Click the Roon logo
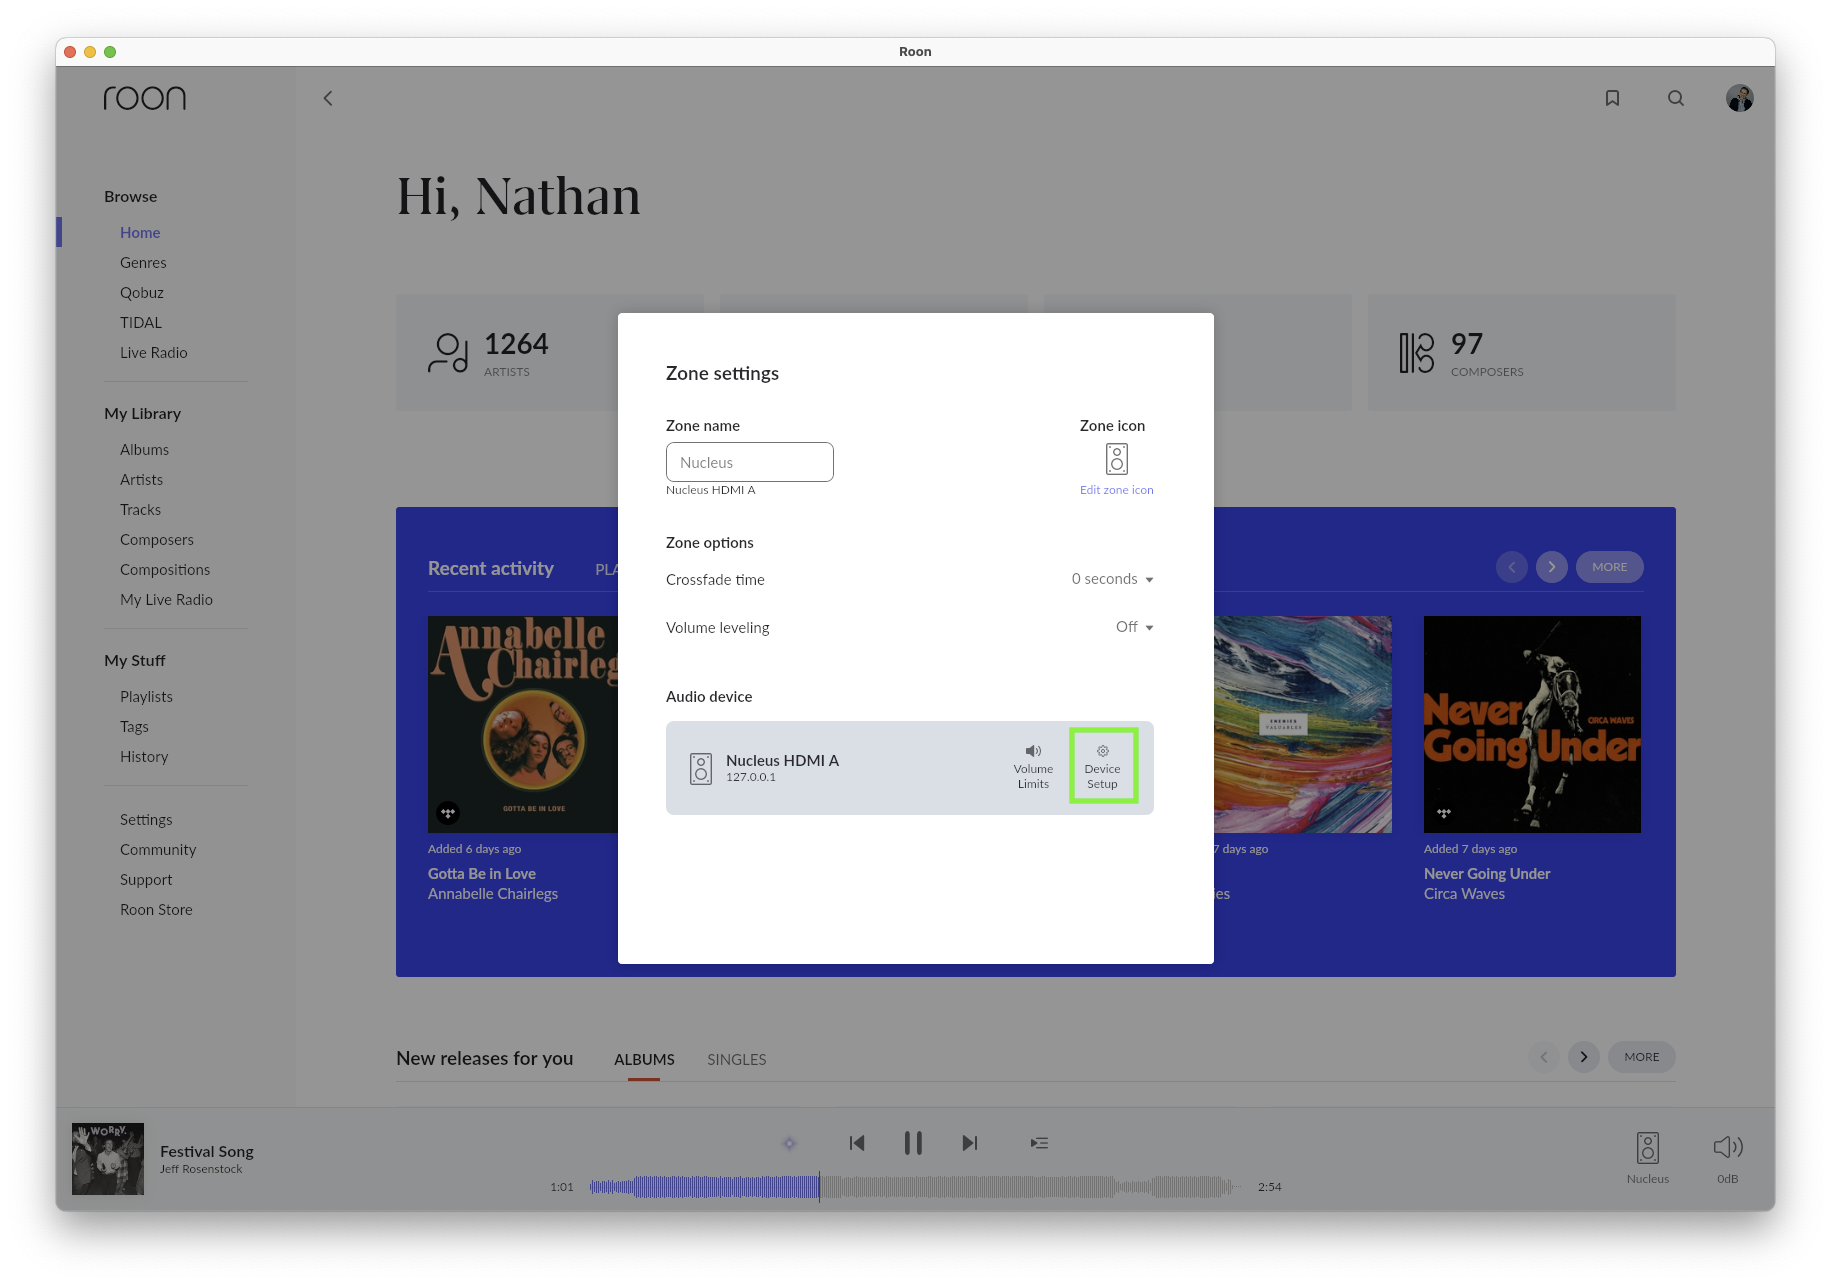 145,98
